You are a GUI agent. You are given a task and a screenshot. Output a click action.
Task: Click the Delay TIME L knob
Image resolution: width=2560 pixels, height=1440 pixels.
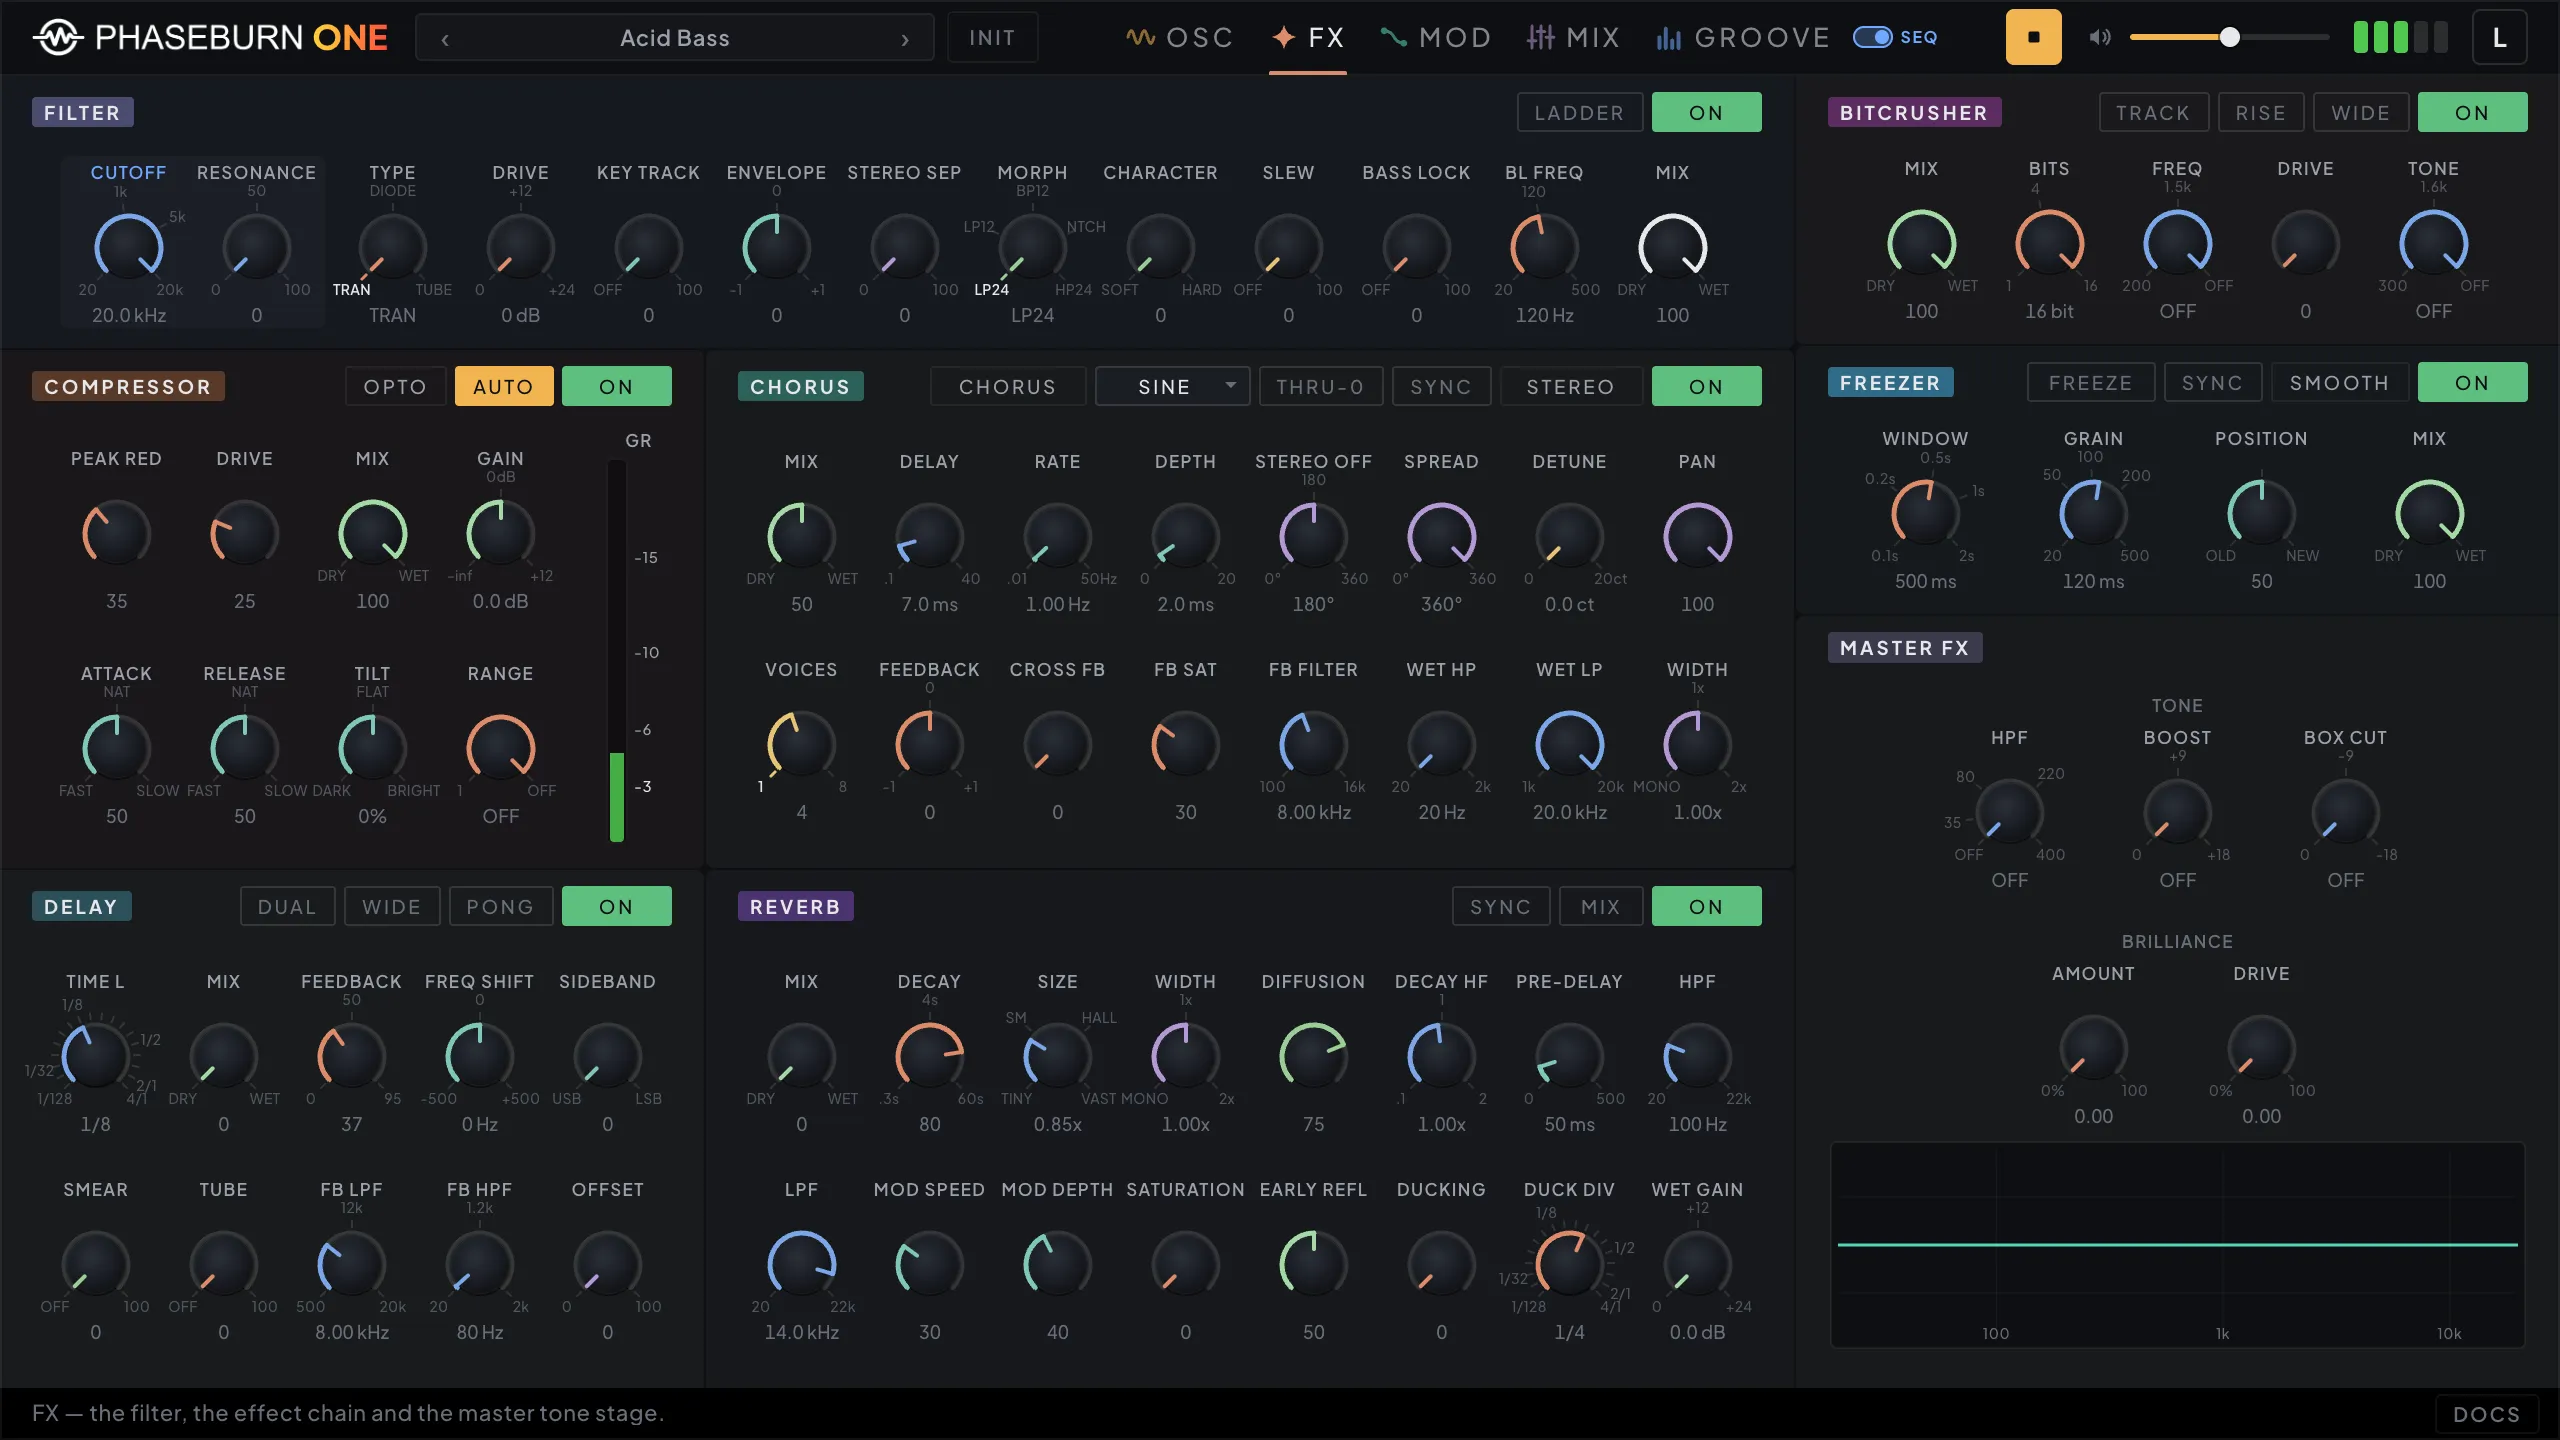96,1056
